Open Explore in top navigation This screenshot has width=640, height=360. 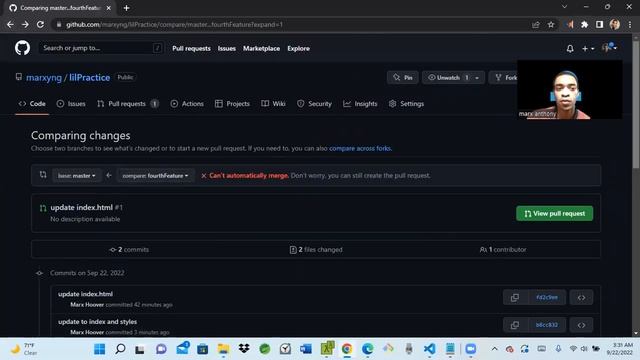click(x=298, y=49)
